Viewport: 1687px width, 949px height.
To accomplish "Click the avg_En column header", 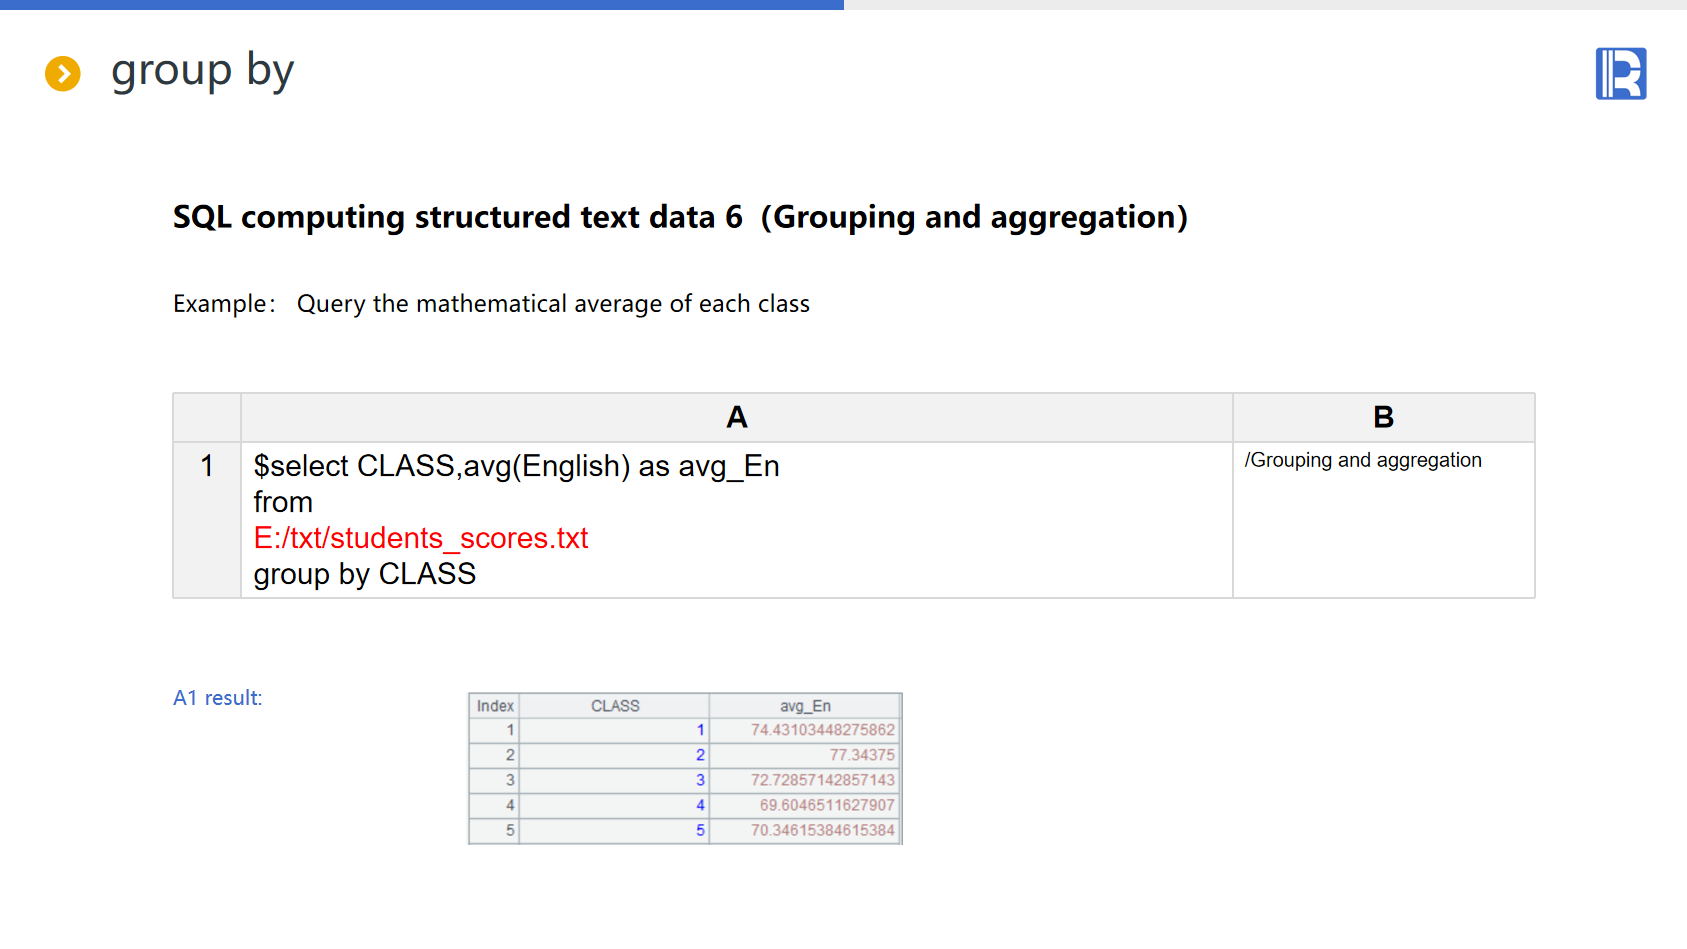I will (805, 706).
